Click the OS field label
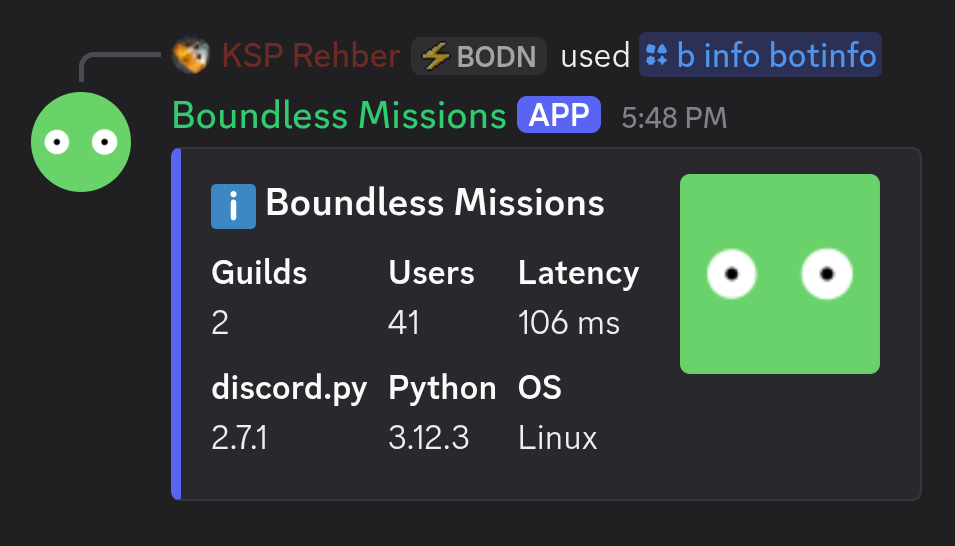Viewport: 955px width, 546px height. (x=540, y=388)
